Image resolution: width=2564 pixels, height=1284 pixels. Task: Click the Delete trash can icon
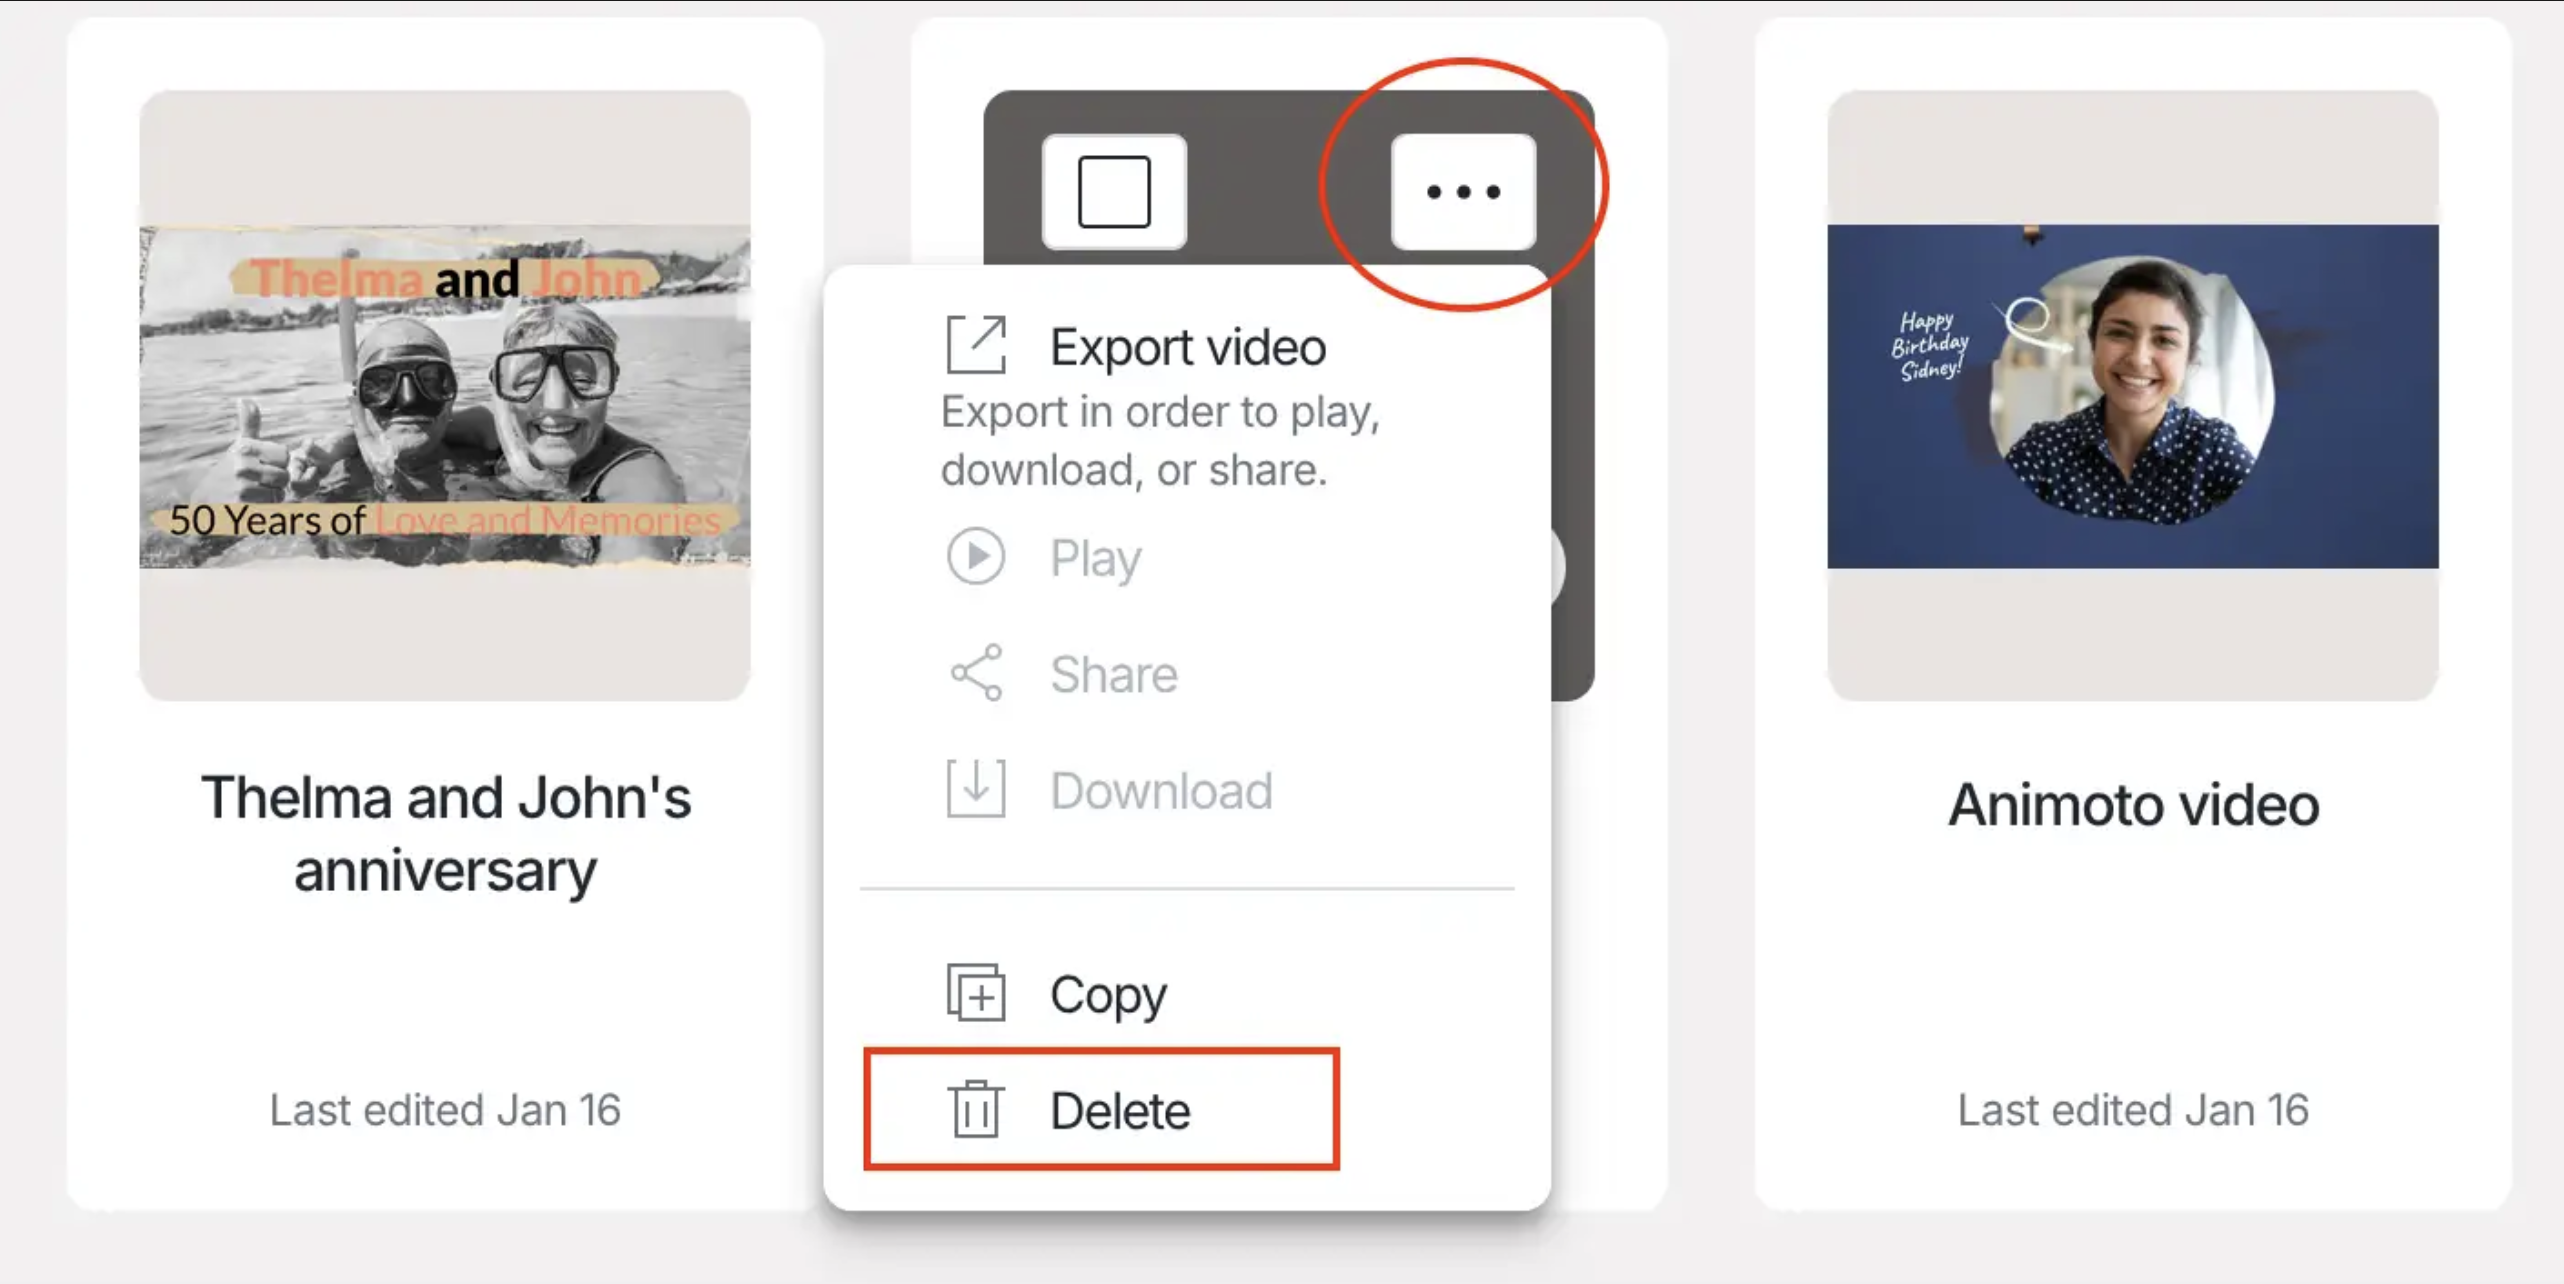click(x=975, y=1109)
